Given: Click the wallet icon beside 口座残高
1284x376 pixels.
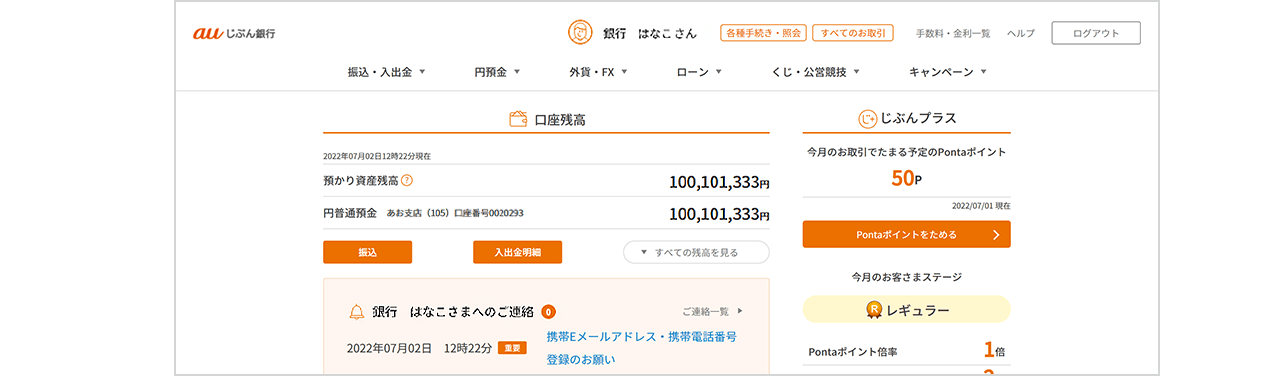Looking at the screenshot, I should [x=518, y=119].
